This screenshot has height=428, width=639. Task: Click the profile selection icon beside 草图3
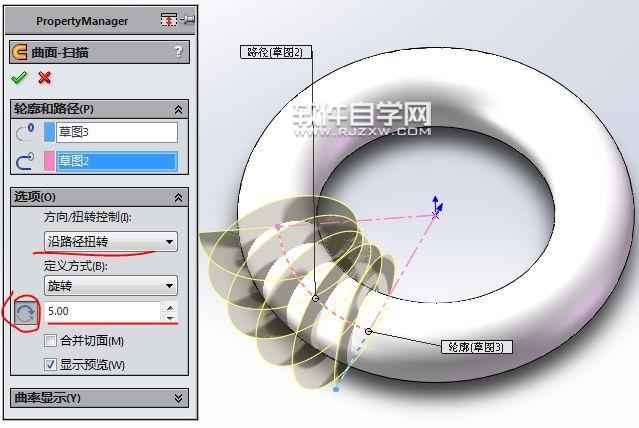pos(25,132)
